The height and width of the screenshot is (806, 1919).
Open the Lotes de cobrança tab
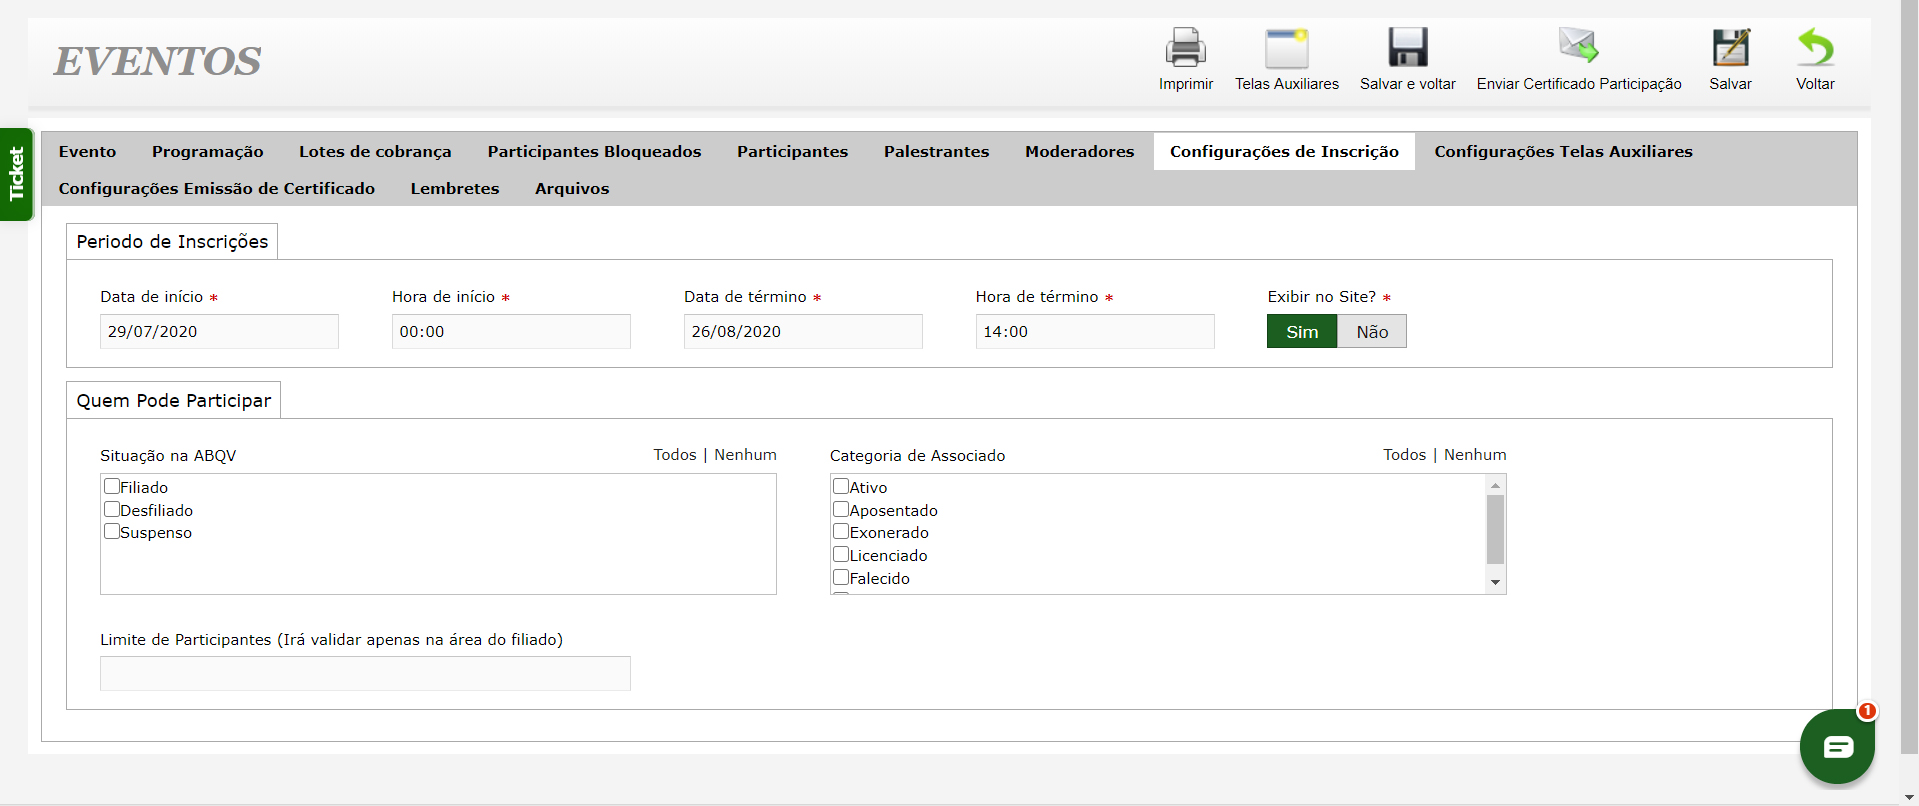pyautogui.click(x=375, y=151)
